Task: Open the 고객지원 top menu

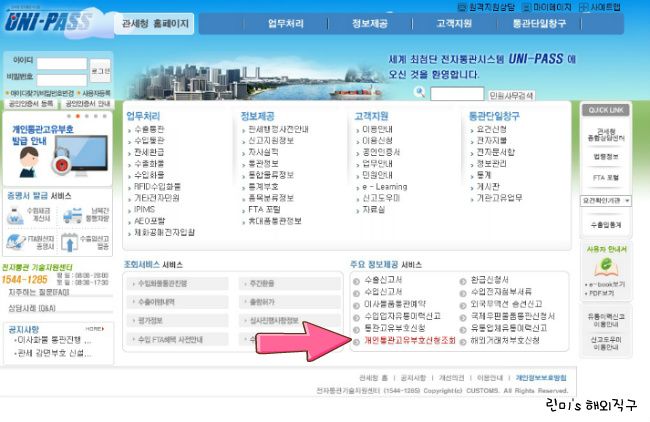Action: pos(454,24)
